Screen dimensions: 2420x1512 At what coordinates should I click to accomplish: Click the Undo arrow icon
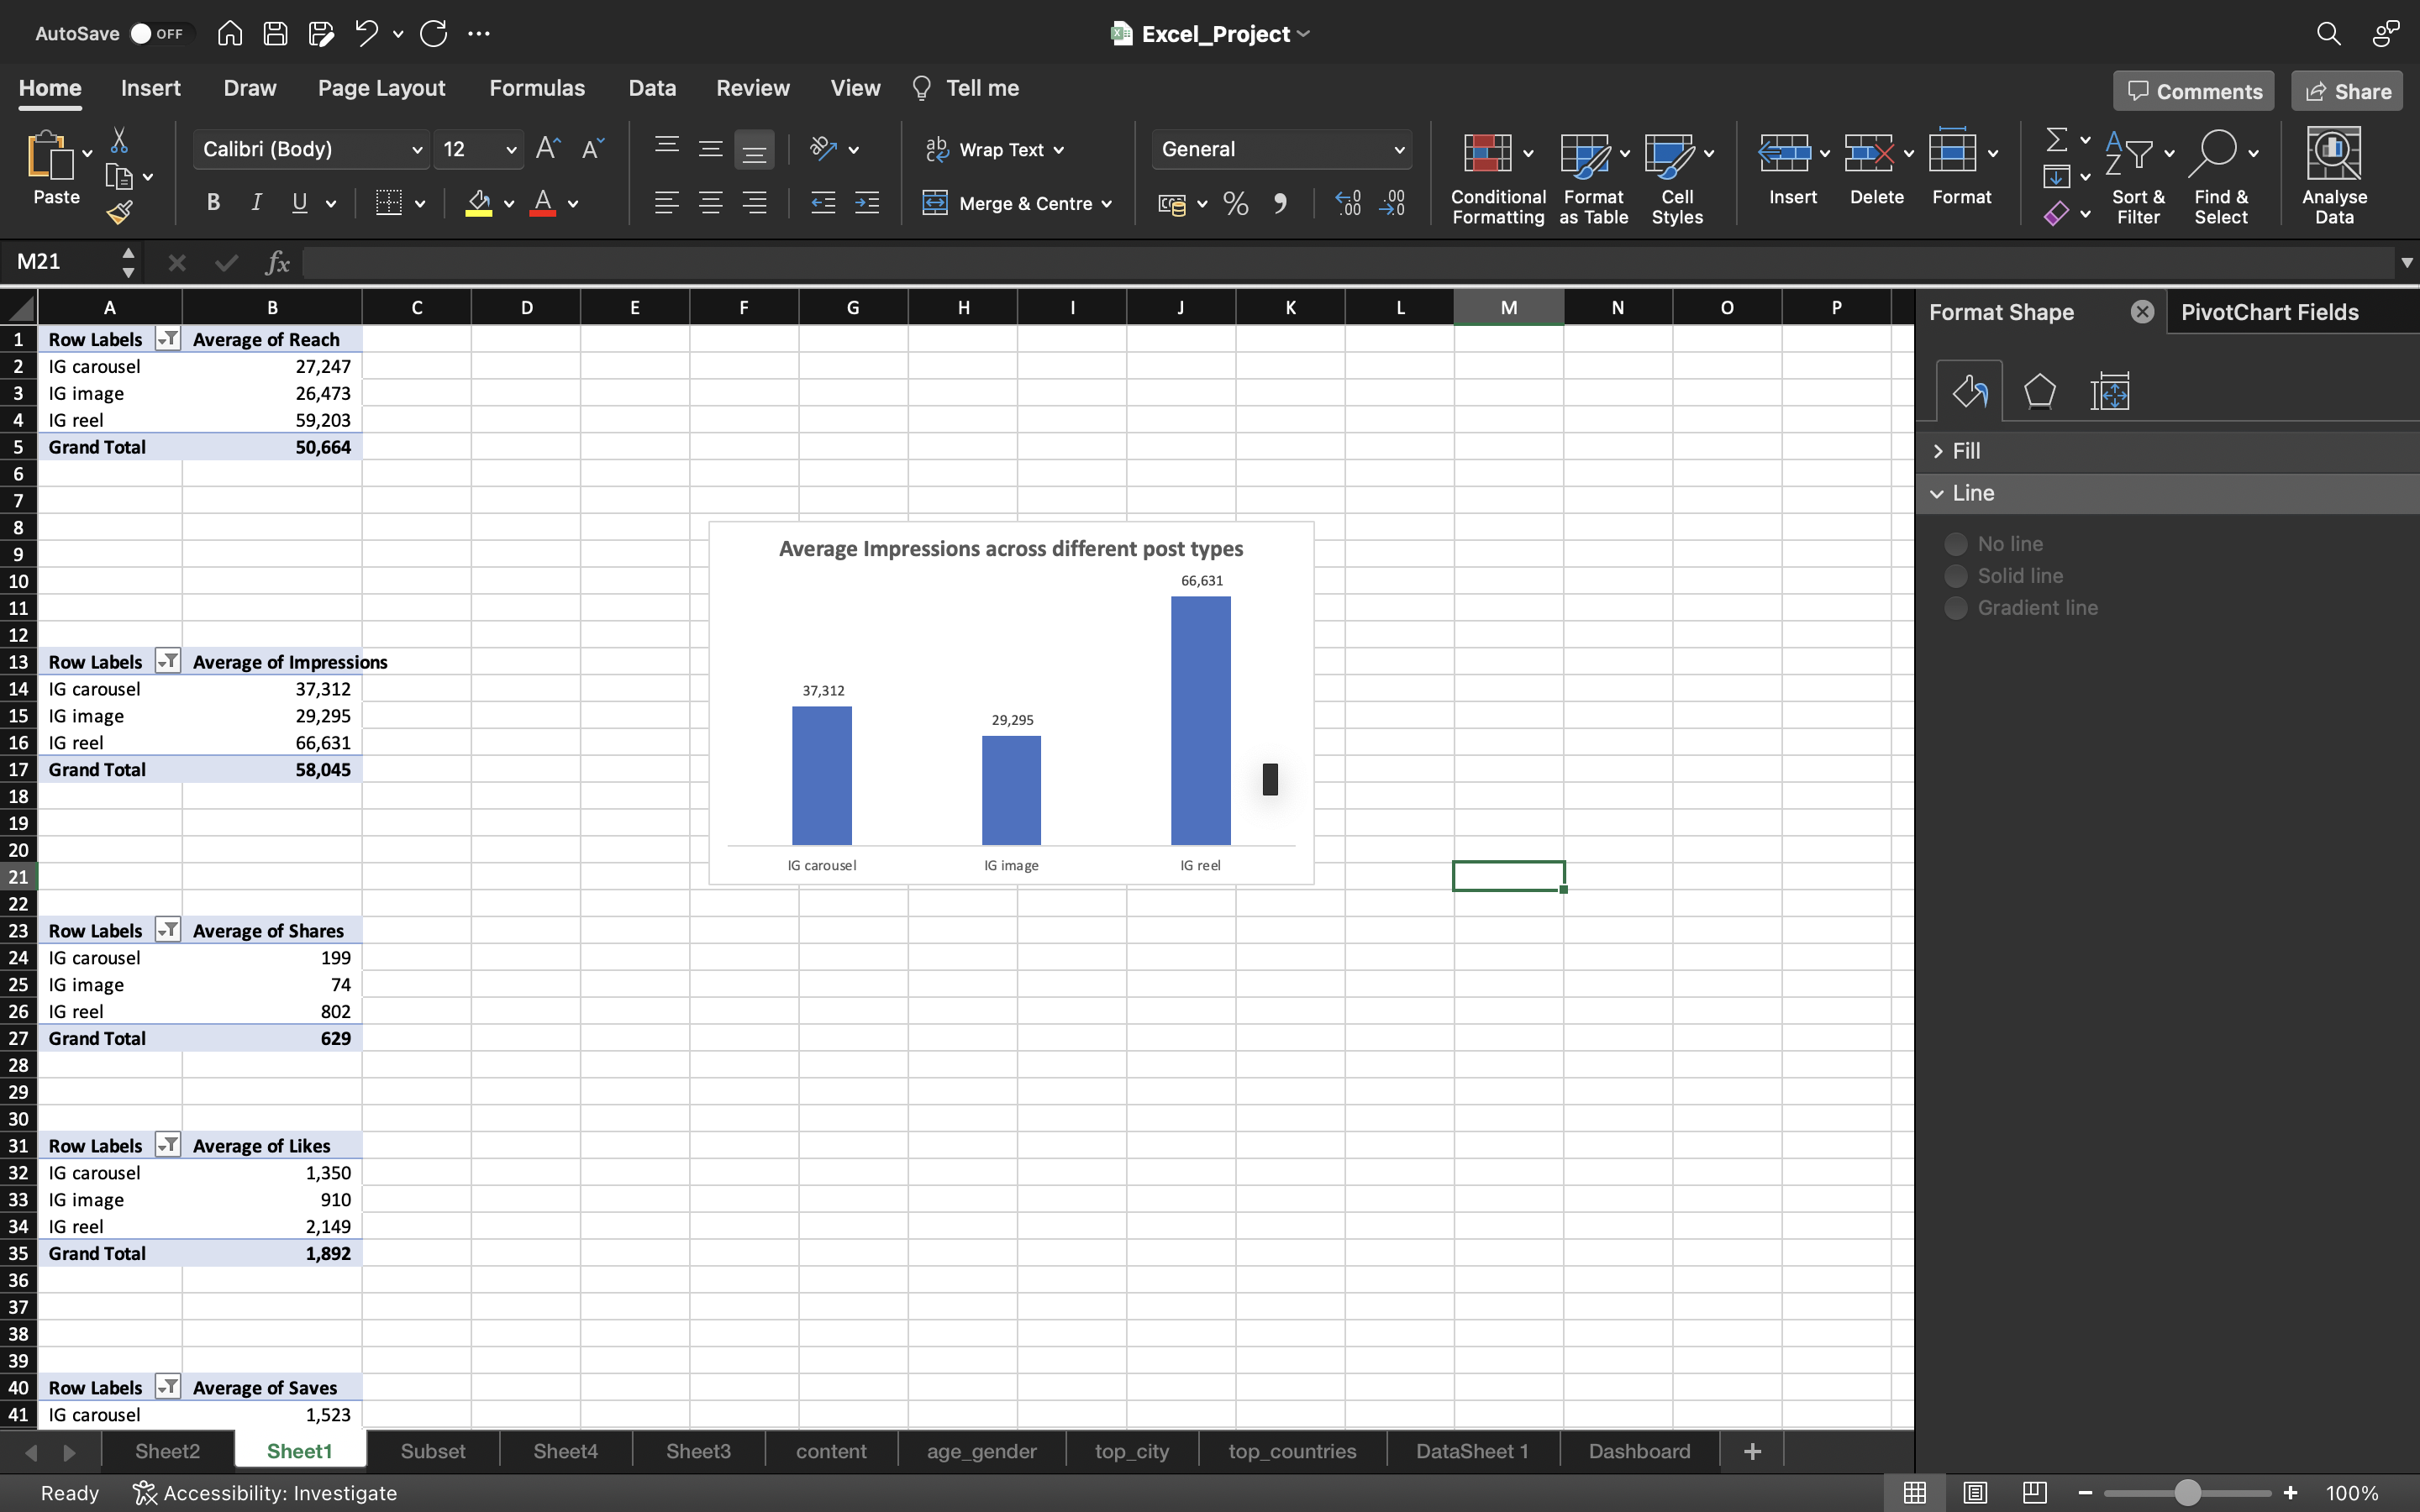tap(366, 33)
